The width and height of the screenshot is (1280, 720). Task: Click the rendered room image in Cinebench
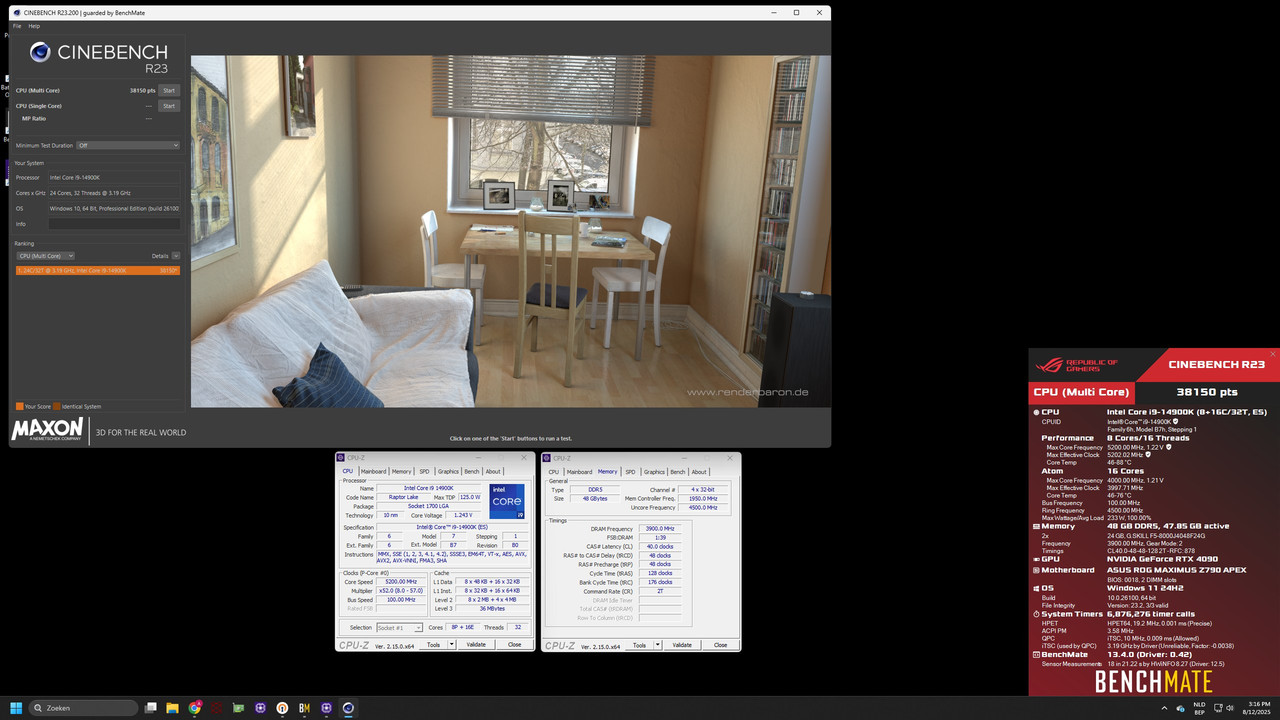pos(510,231)
